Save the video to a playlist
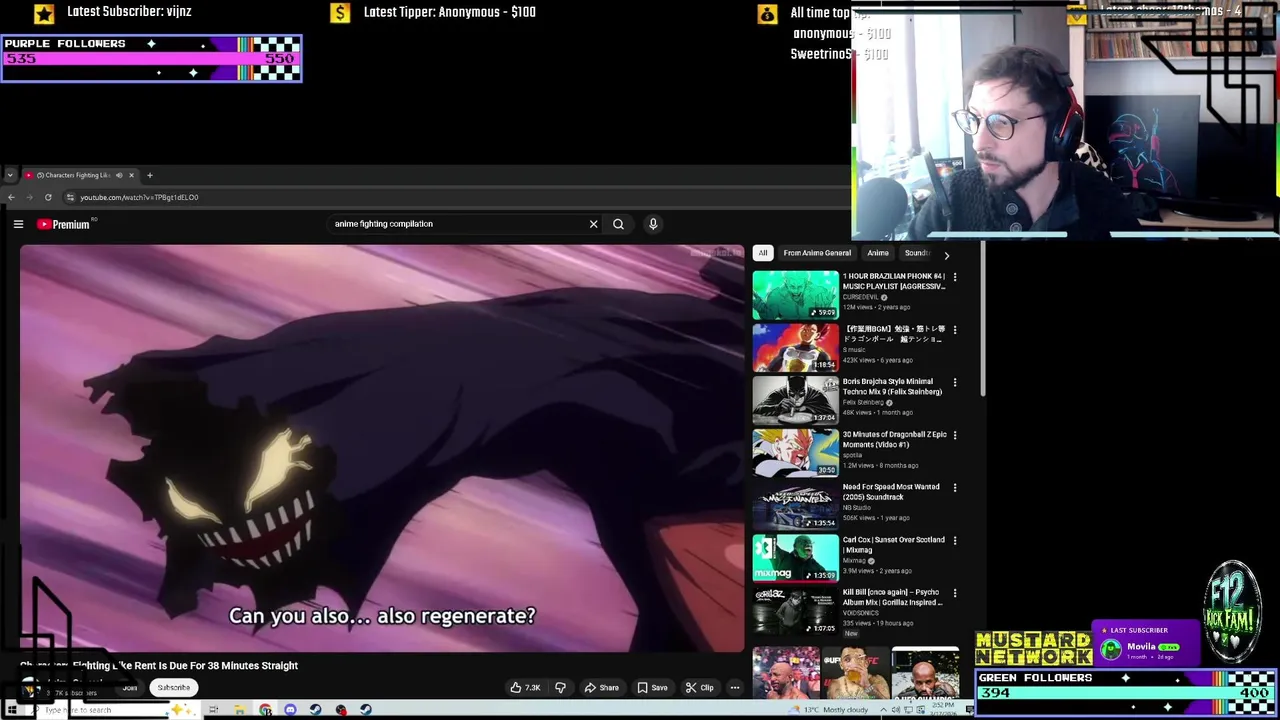The width and height of the screenshot is (1280, 720). point(652,687)
